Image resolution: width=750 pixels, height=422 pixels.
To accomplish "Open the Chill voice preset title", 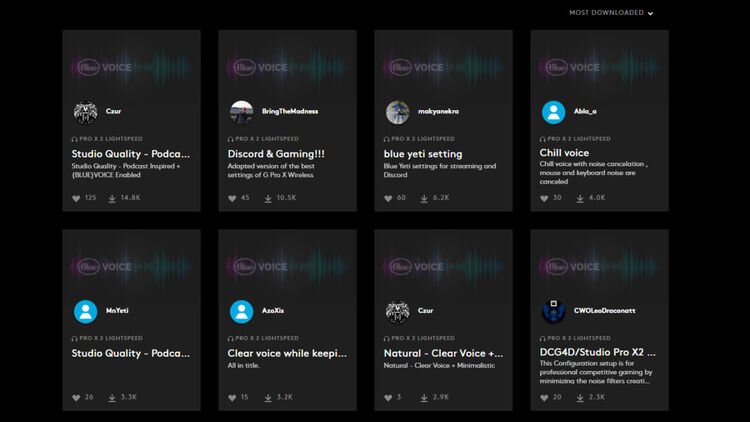I will (564, 154).
